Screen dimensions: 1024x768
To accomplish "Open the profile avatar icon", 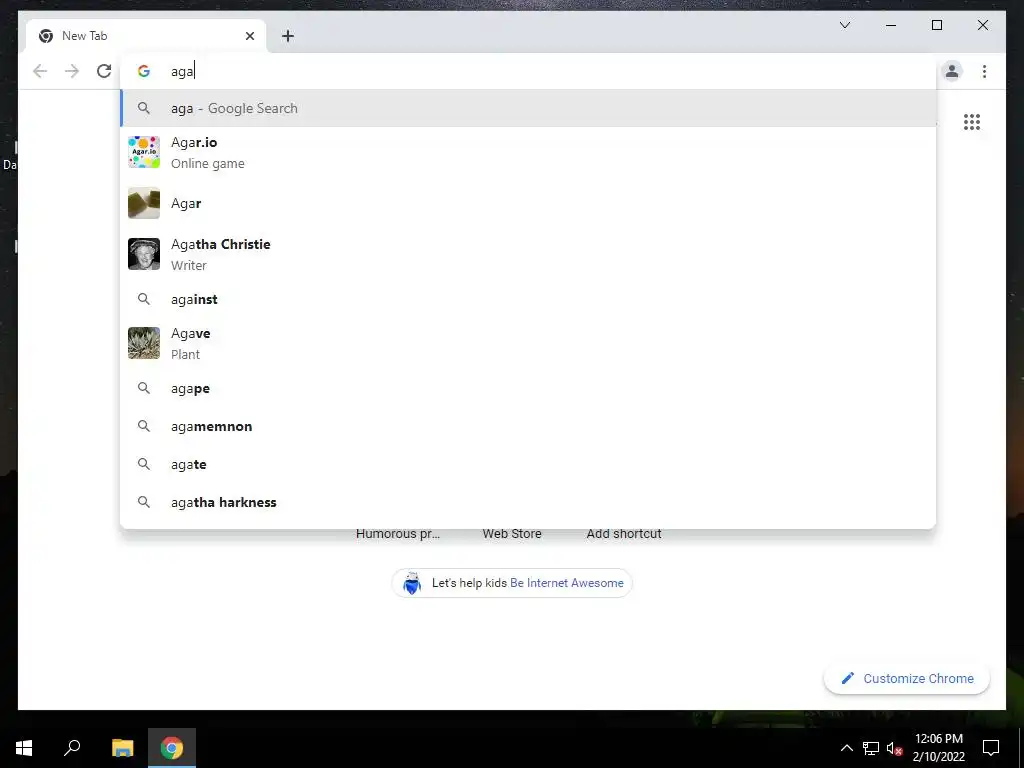I will [952, 71].
